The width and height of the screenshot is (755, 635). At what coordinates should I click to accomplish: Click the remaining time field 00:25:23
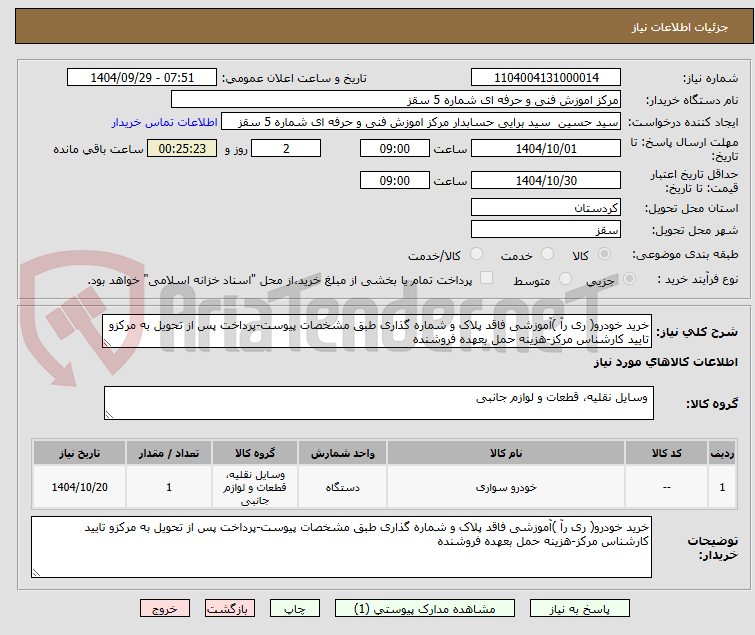pos(182,148)
